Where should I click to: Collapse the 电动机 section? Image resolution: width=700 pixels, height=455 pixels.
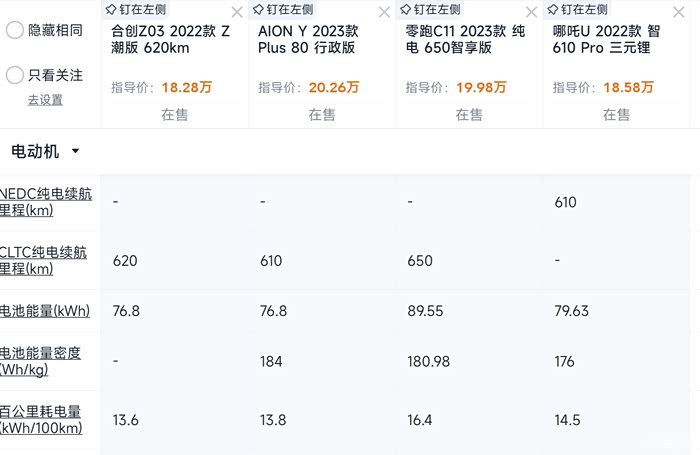pos(75,152)
